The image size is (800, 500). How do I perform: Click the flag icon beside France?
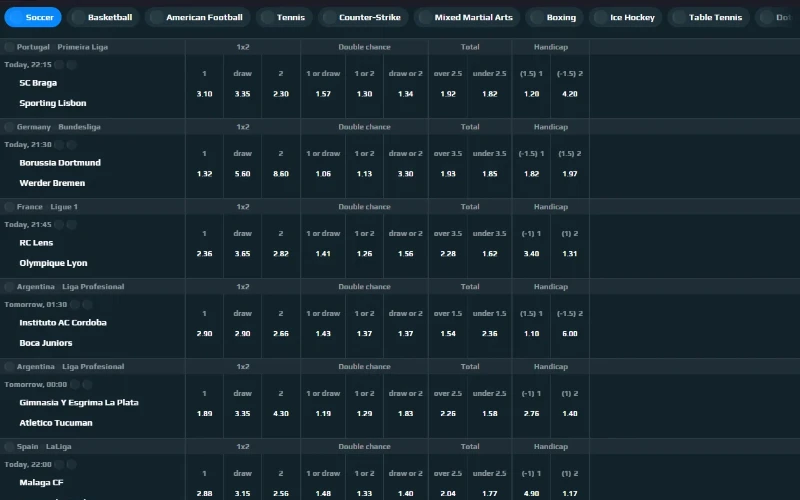[9, 207]
